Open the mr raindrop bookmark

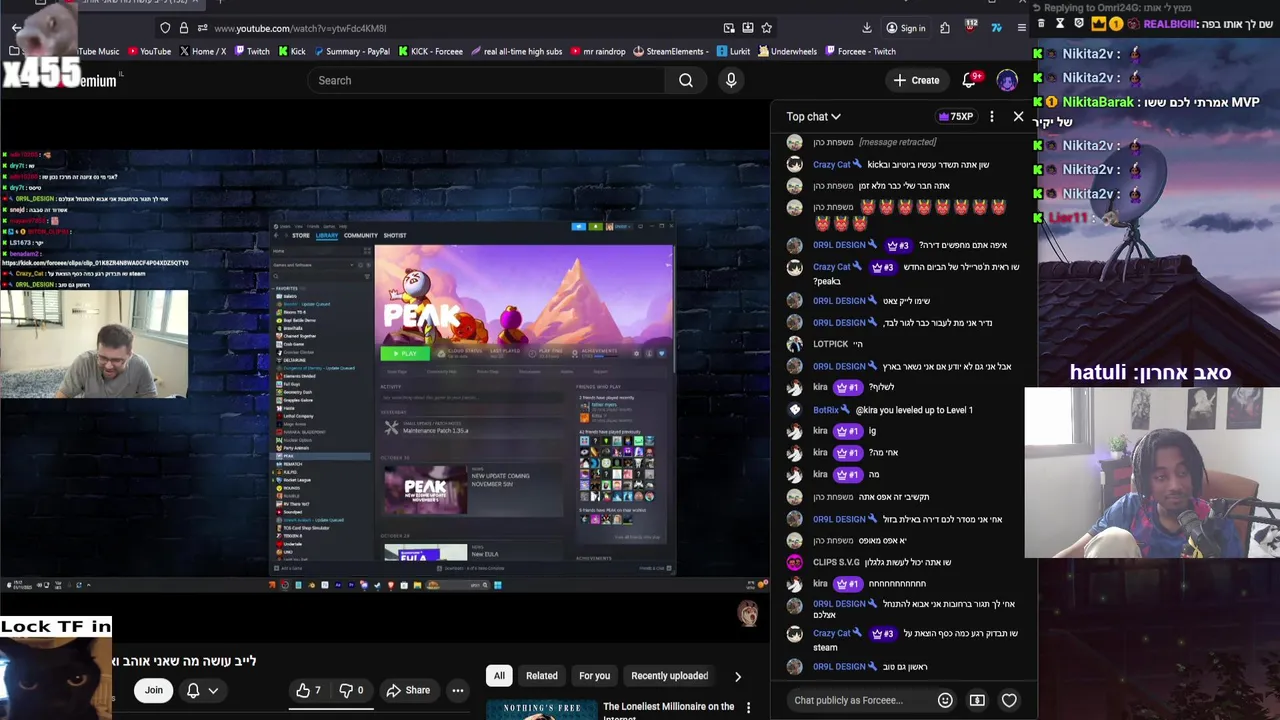pyautogui.click(x=598, y=51)
